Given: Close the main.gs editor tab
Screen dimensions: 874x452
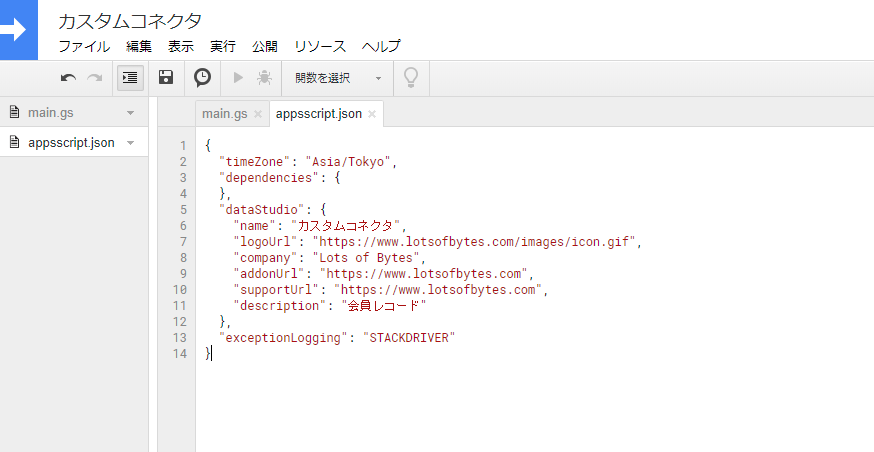Looking at the screenshot, I should [x=258, y=114].
